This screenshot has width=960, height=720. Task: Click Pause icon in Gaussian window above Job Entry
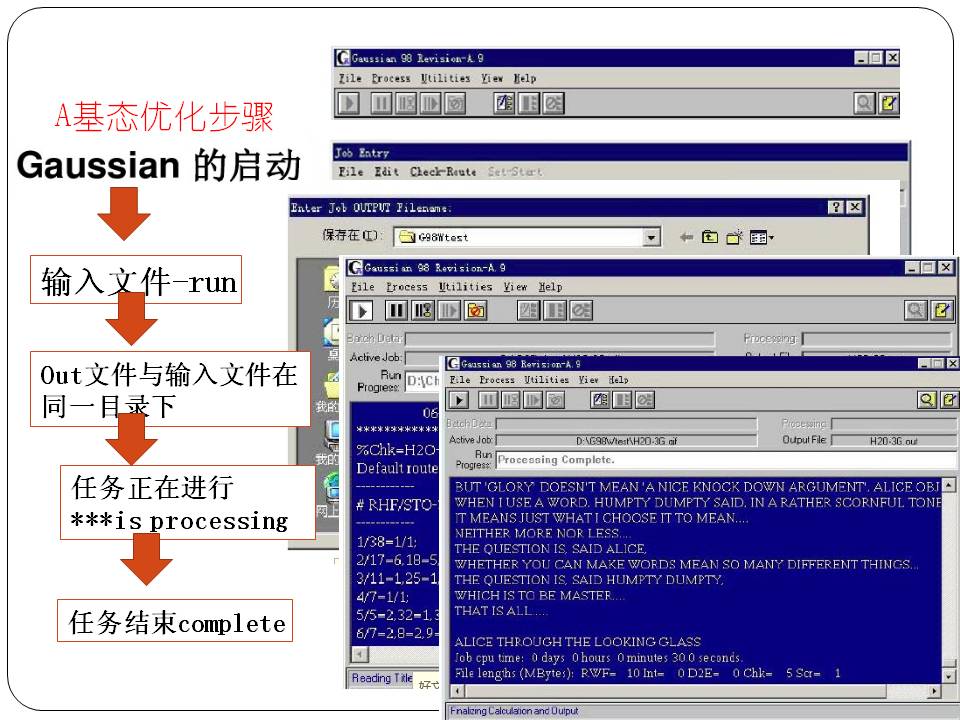coord(381,103)
